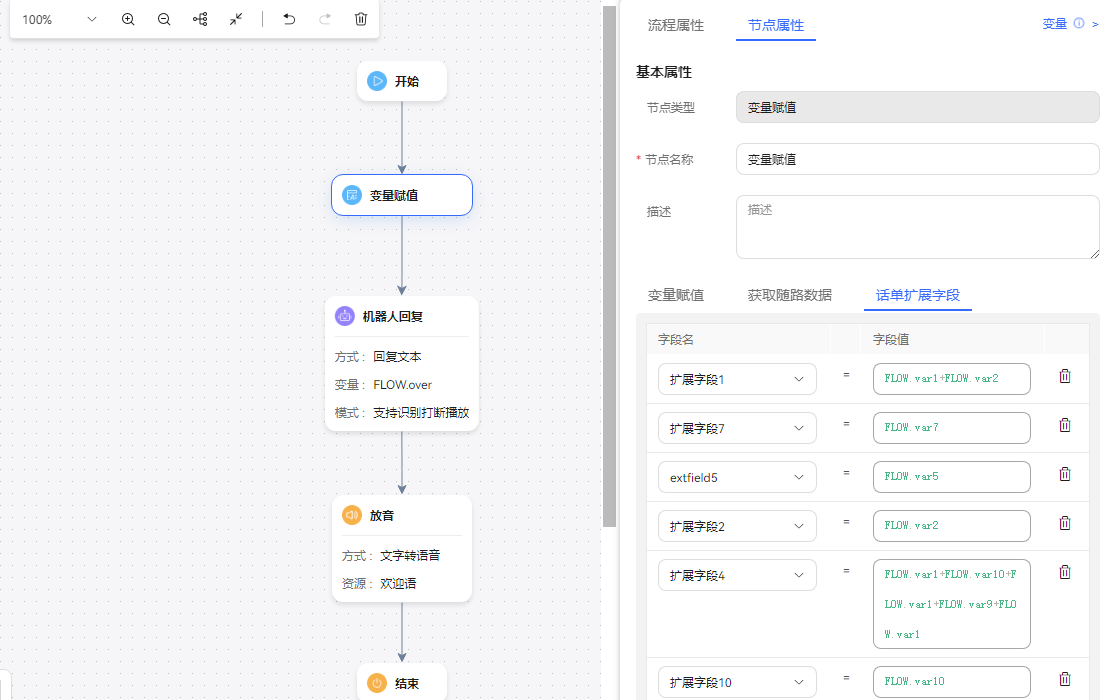This screenshot has width=1105, height=700.
Task: Delete the 扩展字段4 row
Action: pyautogui.click(x=1065, y=572)
